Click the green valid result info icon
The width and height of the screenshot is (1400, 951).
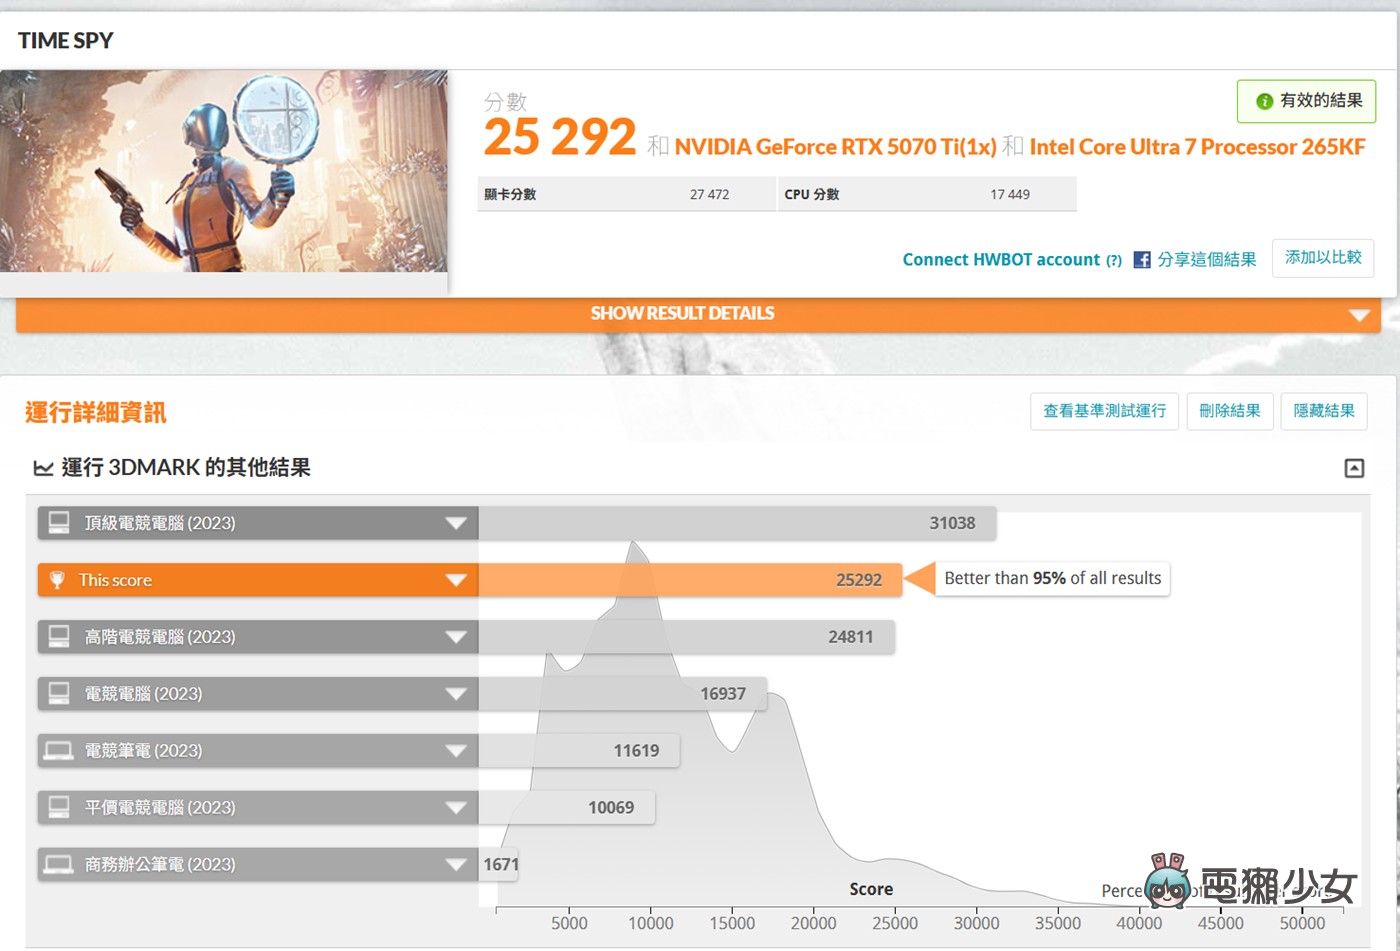coord(1264,101)
